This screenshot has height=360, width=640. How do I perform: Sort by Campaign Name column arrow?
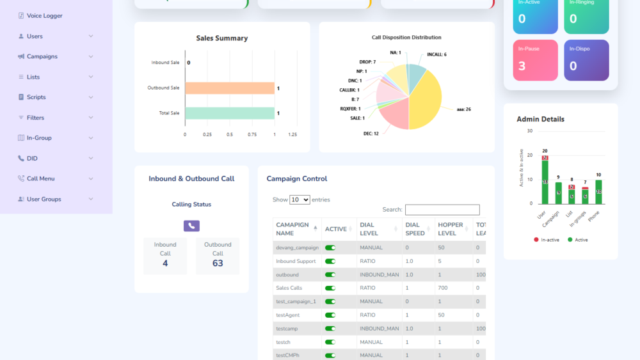coord(315,229)
